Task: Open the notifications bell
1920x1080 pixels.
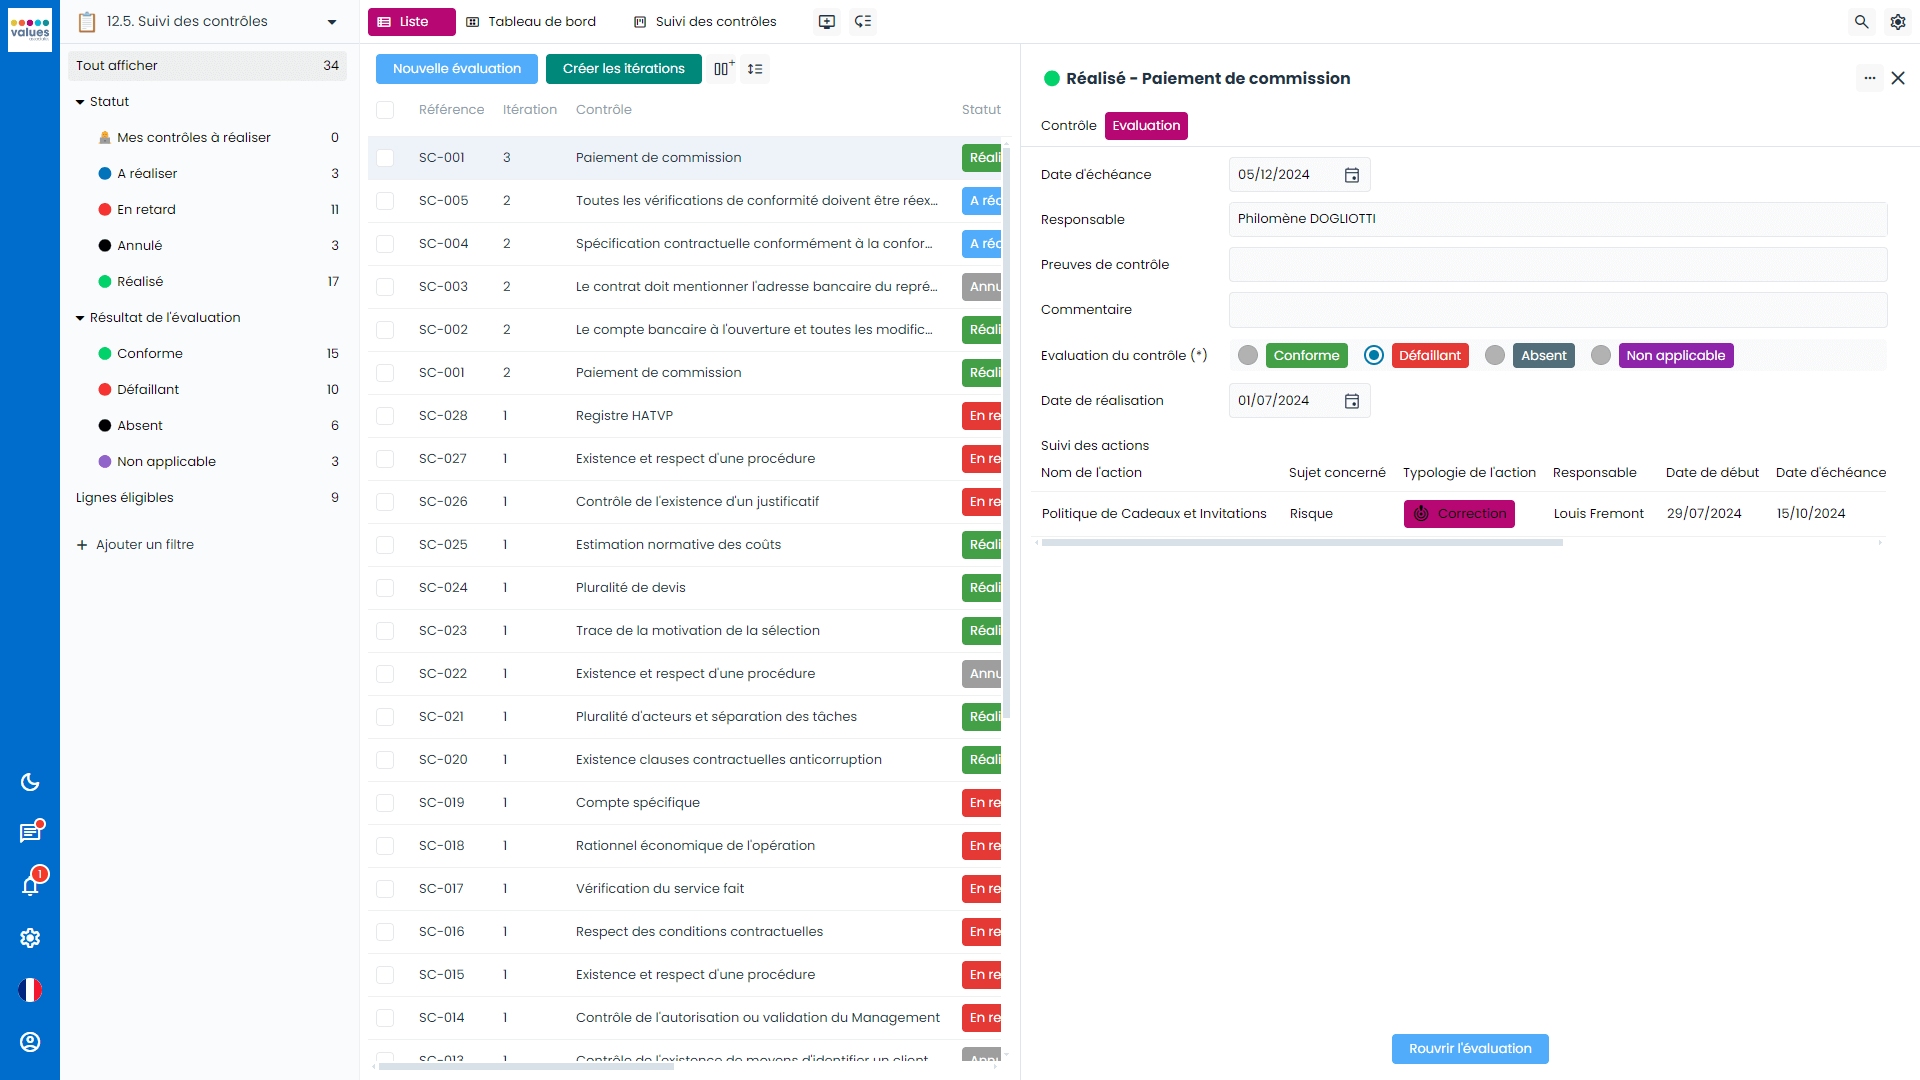Action: 30,885
